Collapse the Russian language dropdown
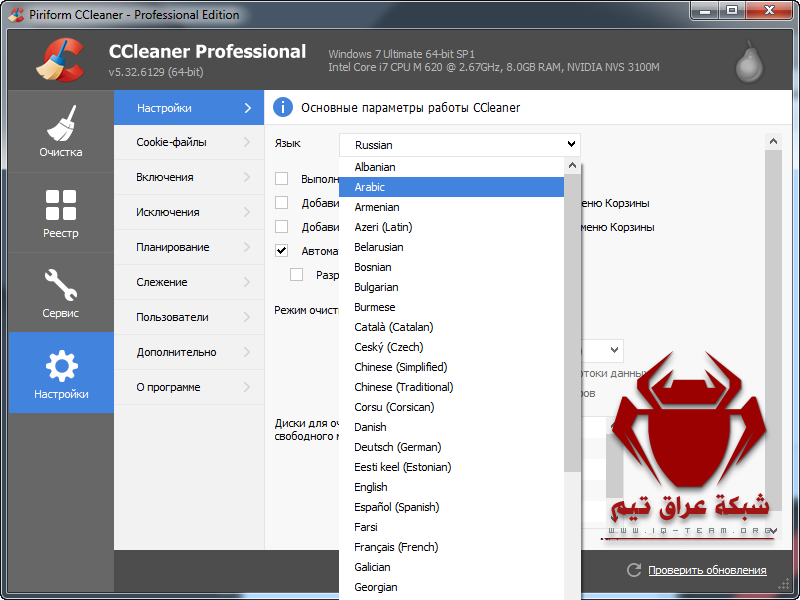 460,145
